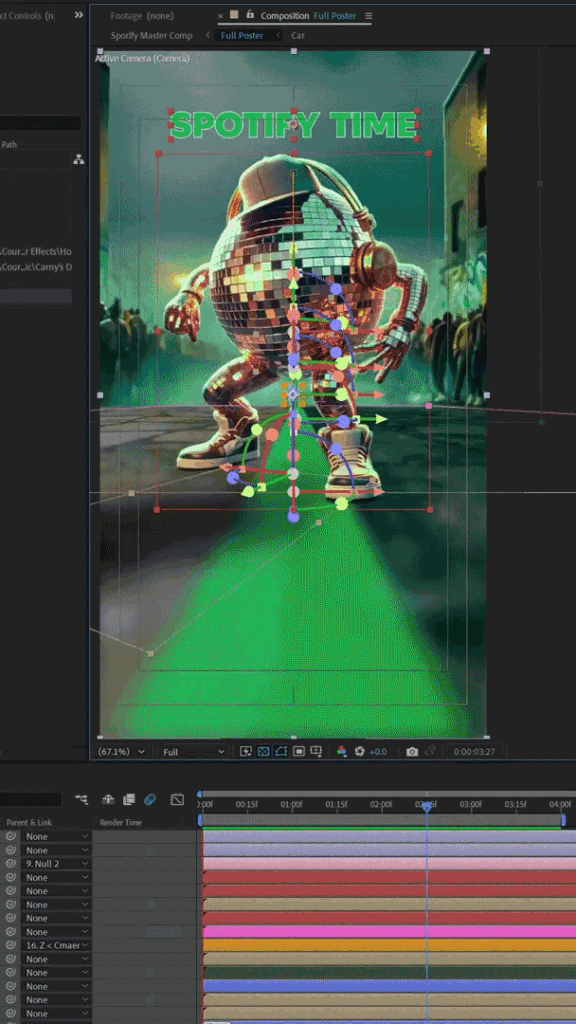Expand the hidden panels overflow chevron
The height and width of the screenshot is (1024, 576).
[78, 15]
